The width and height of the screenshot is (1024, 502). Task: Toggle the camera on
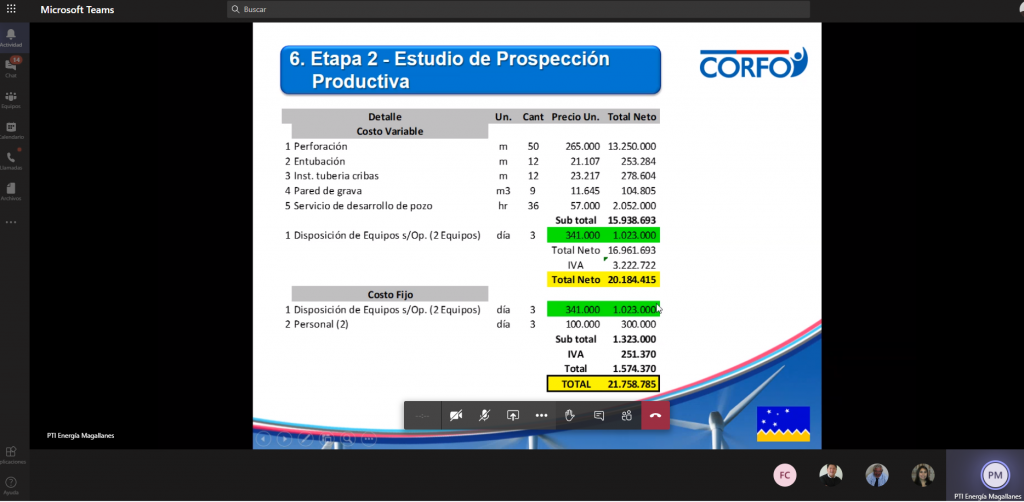coord(456,415)
